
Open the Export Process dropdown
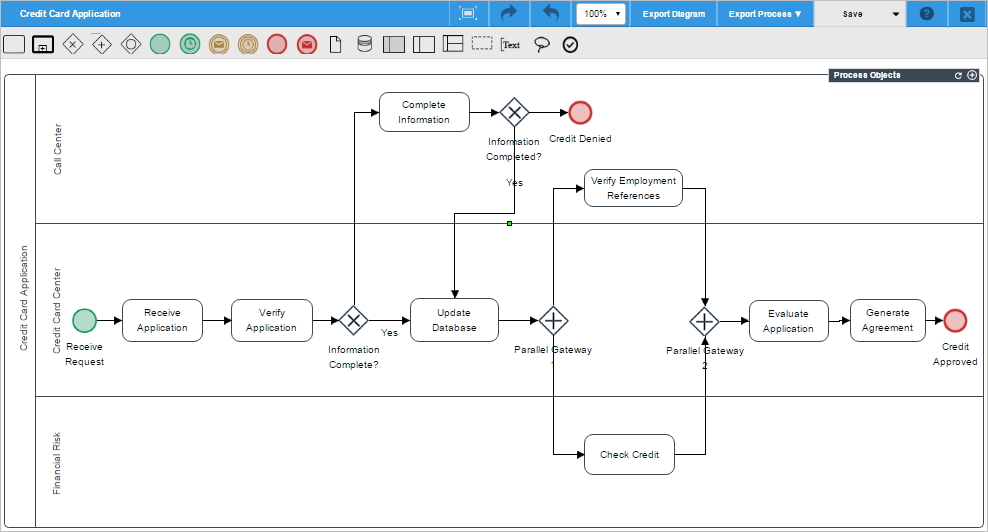(765, 14)
